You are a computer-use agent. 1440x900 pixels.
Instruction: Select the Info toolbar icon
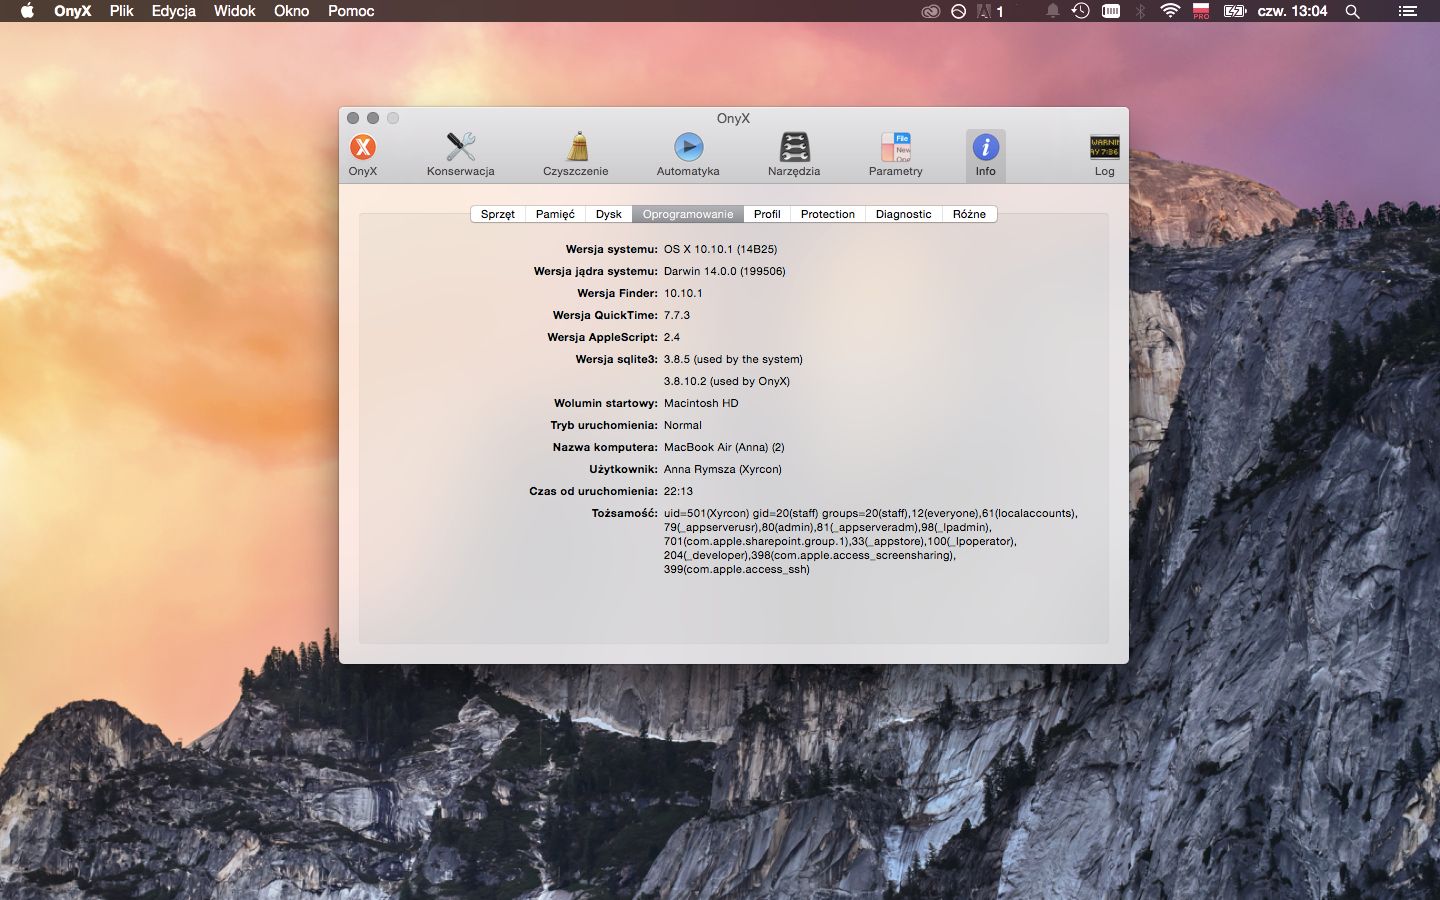pos(986,154)
